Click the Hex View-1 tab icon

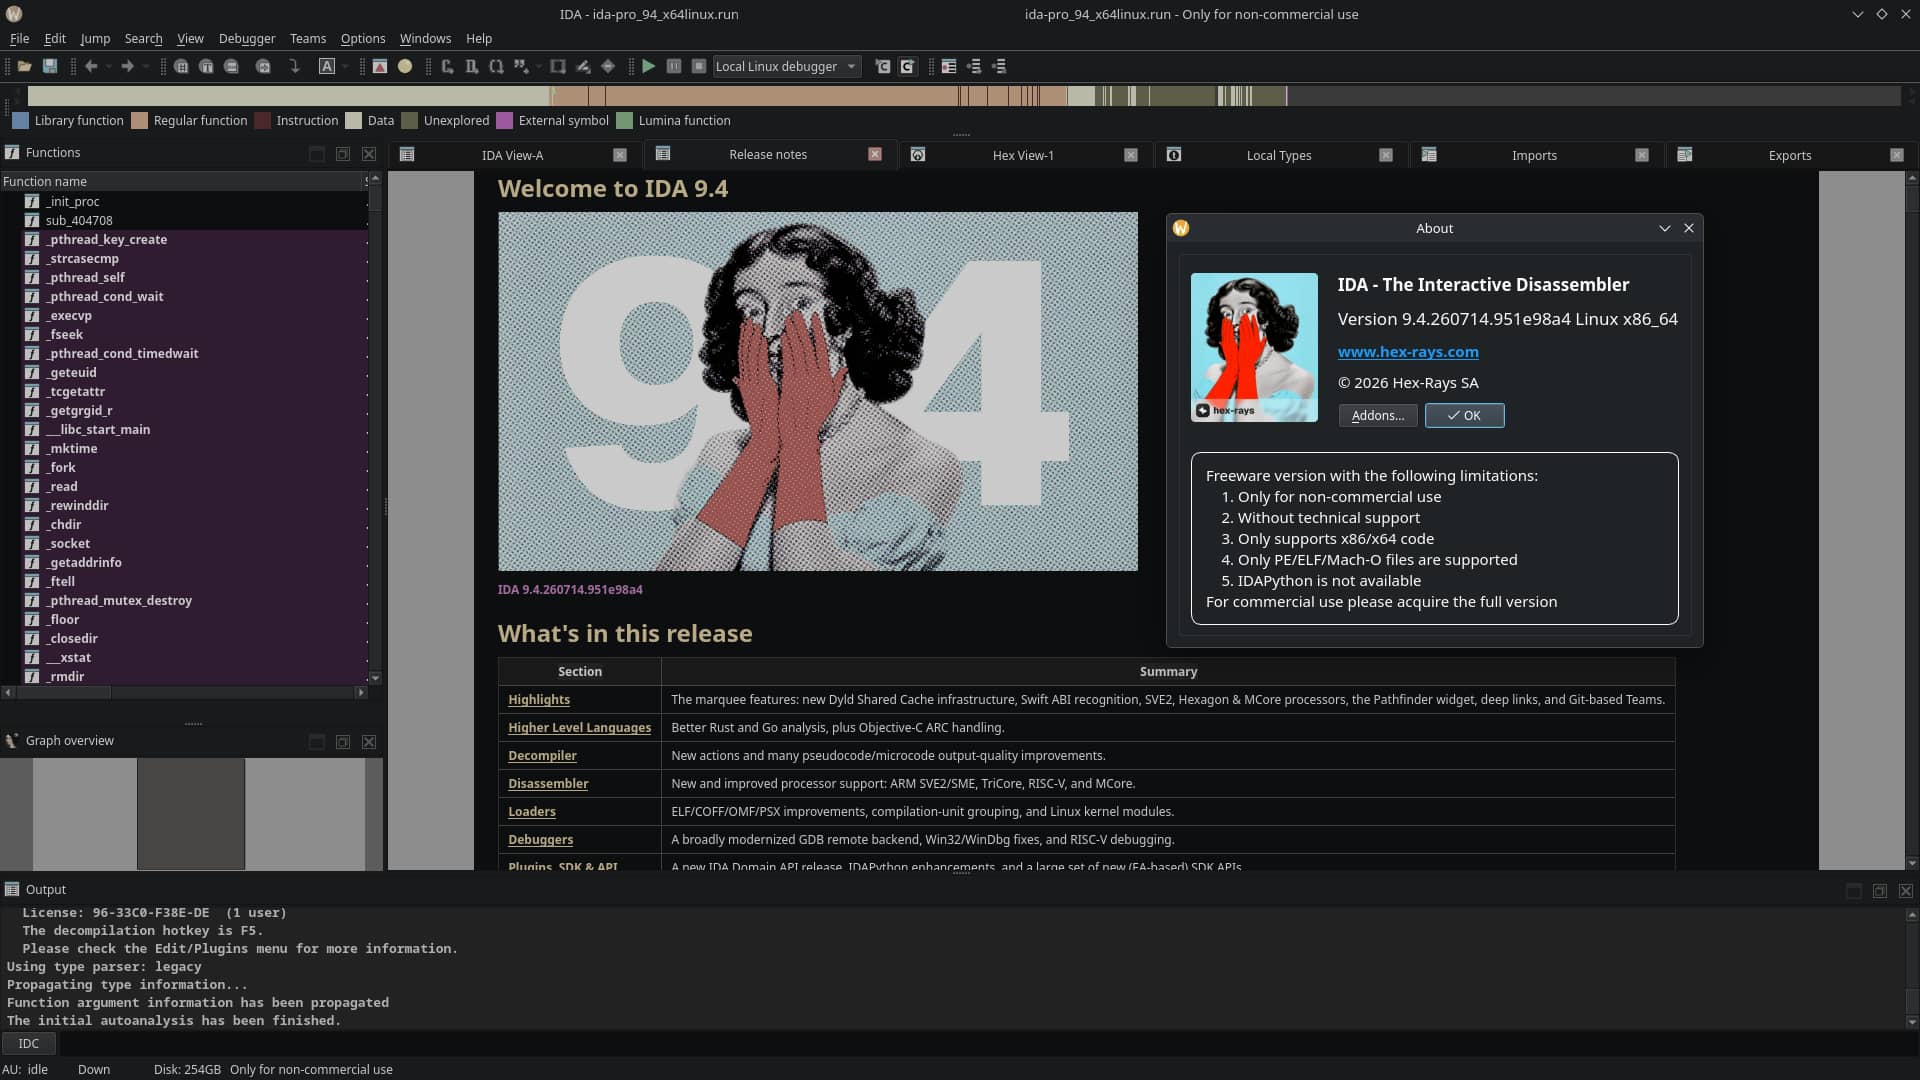pos(918,154)
